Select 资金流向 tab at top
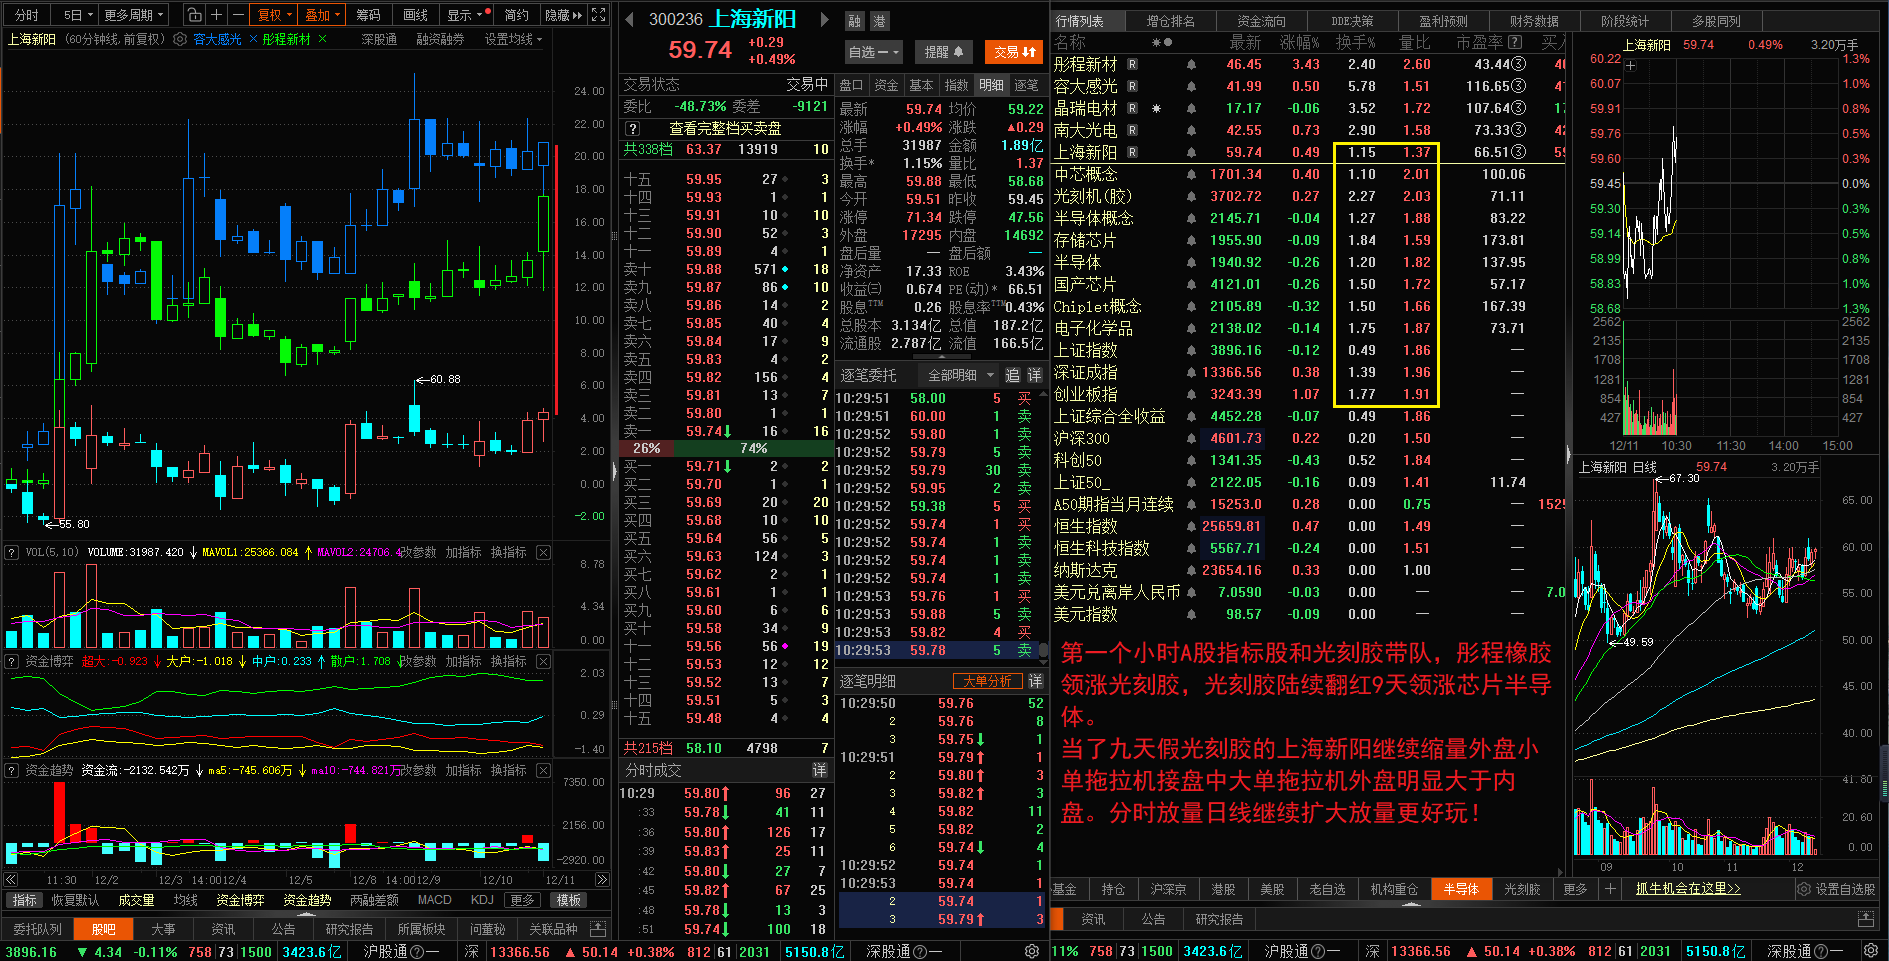This screenshot has height=961, width=1889. point(1261,20)
